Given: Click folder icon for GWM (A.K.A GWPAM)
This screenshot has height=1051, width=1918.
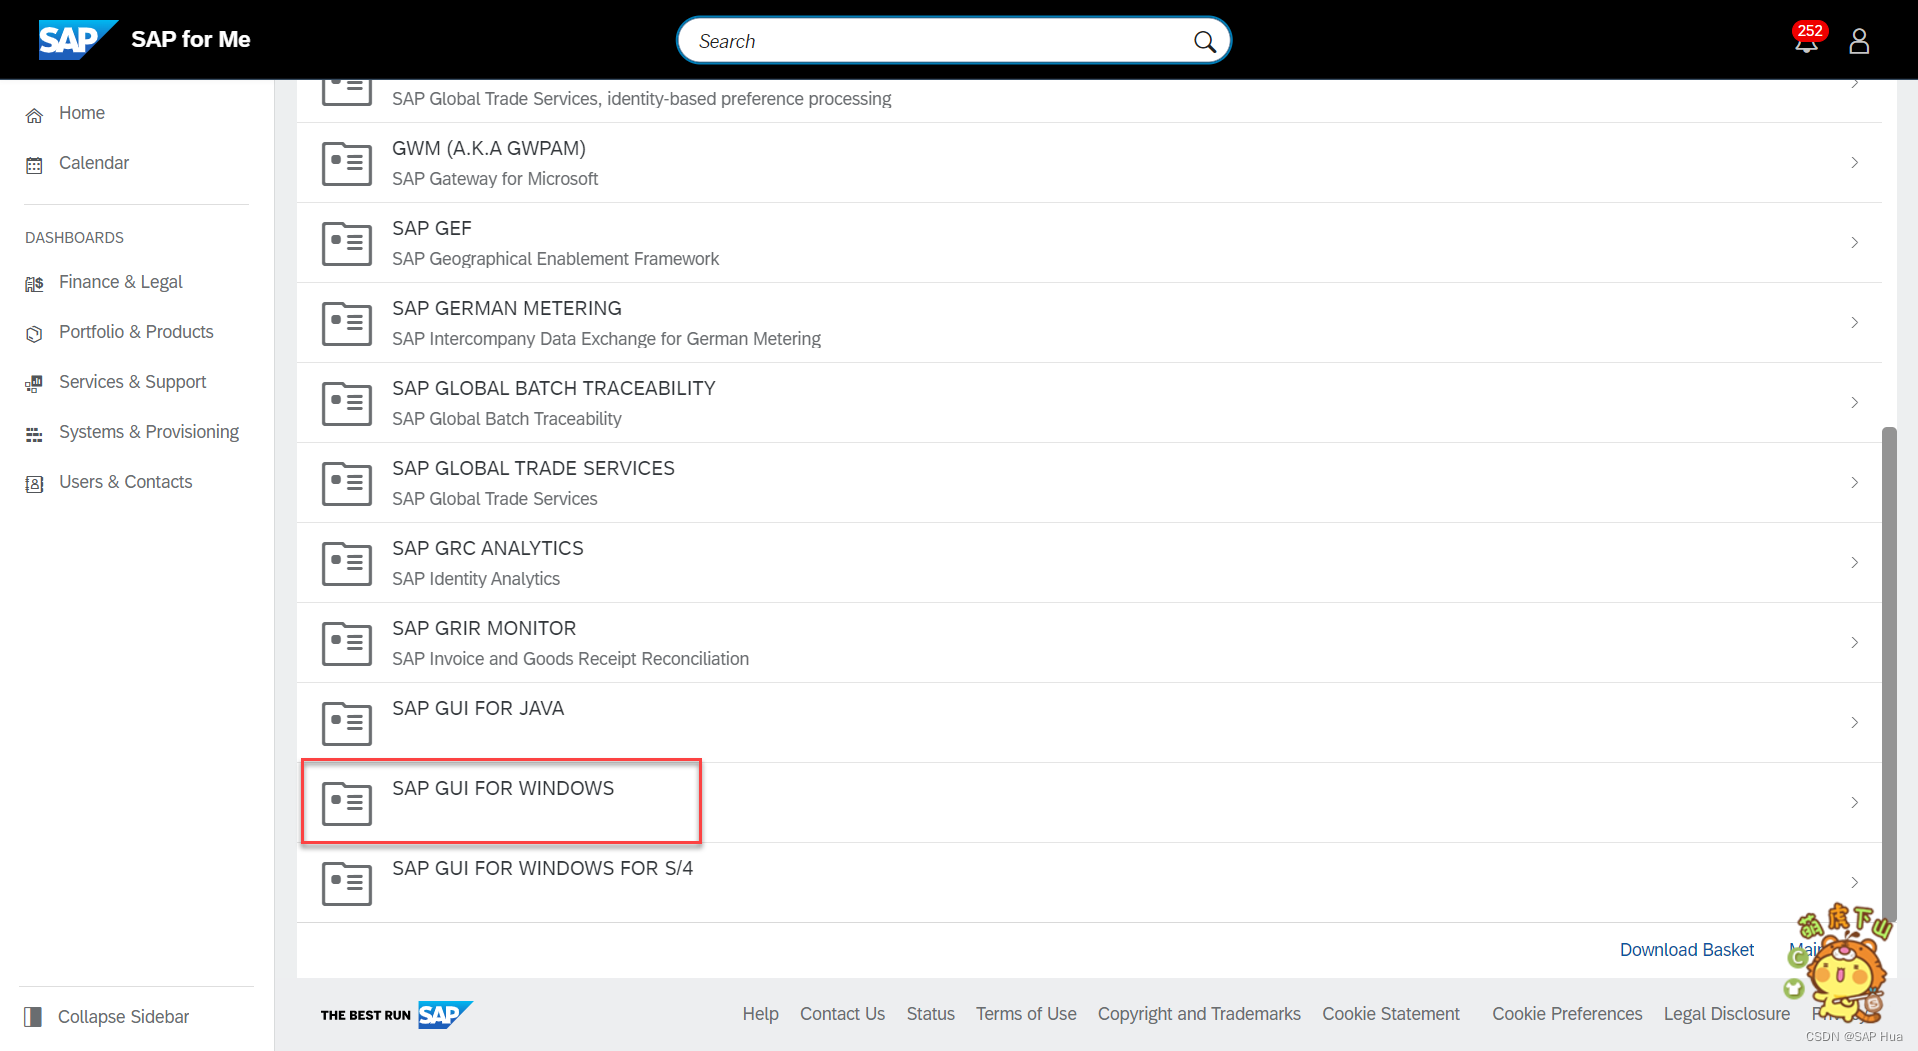Looking at the screenshot, I should [x=347, y=164].
